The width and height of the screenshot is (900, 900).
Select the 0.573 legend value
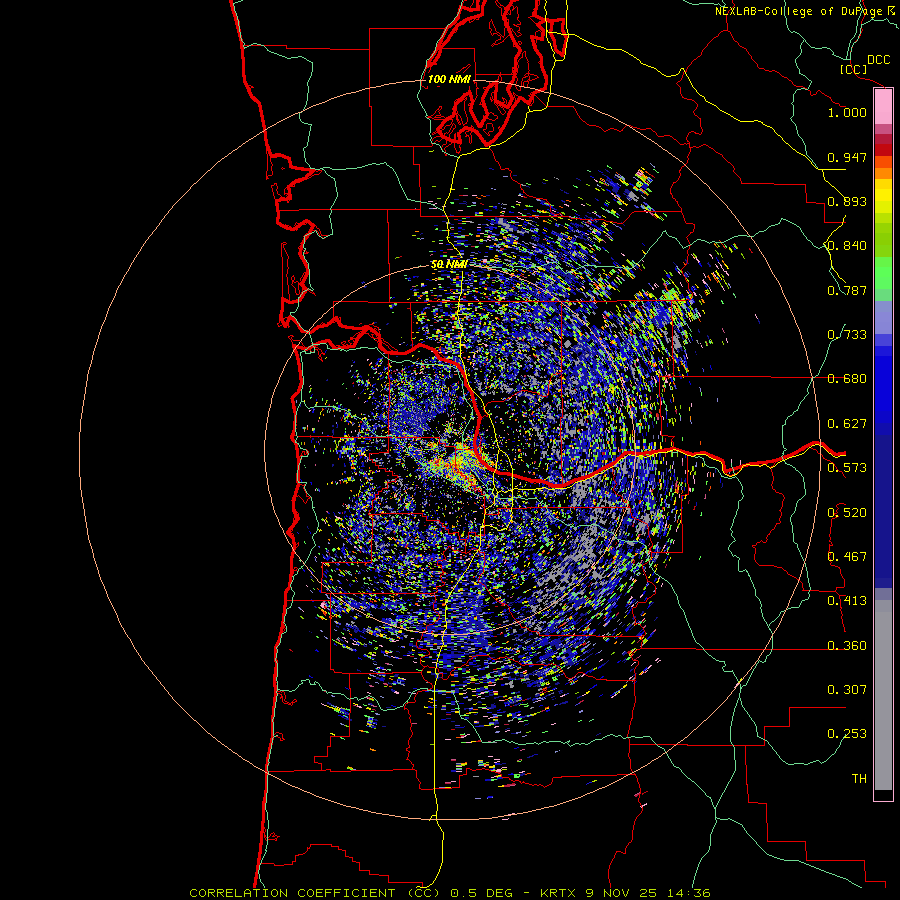coord(847,468)
